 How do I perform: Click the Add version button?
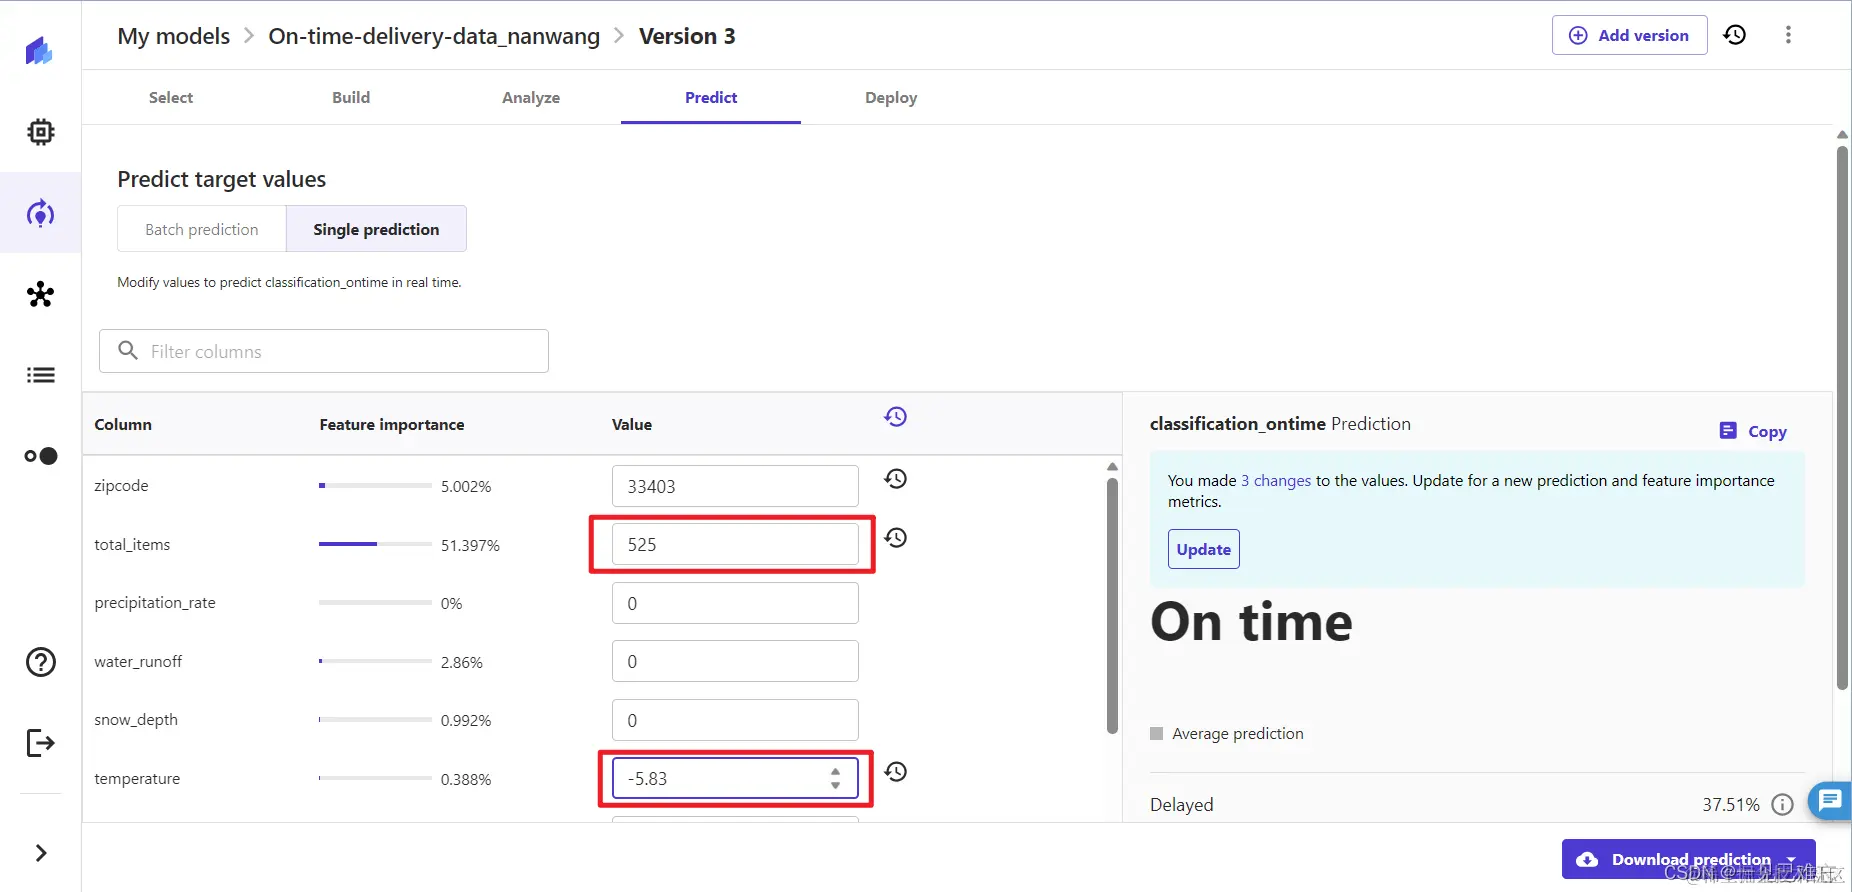click(x=1629, y=35)
